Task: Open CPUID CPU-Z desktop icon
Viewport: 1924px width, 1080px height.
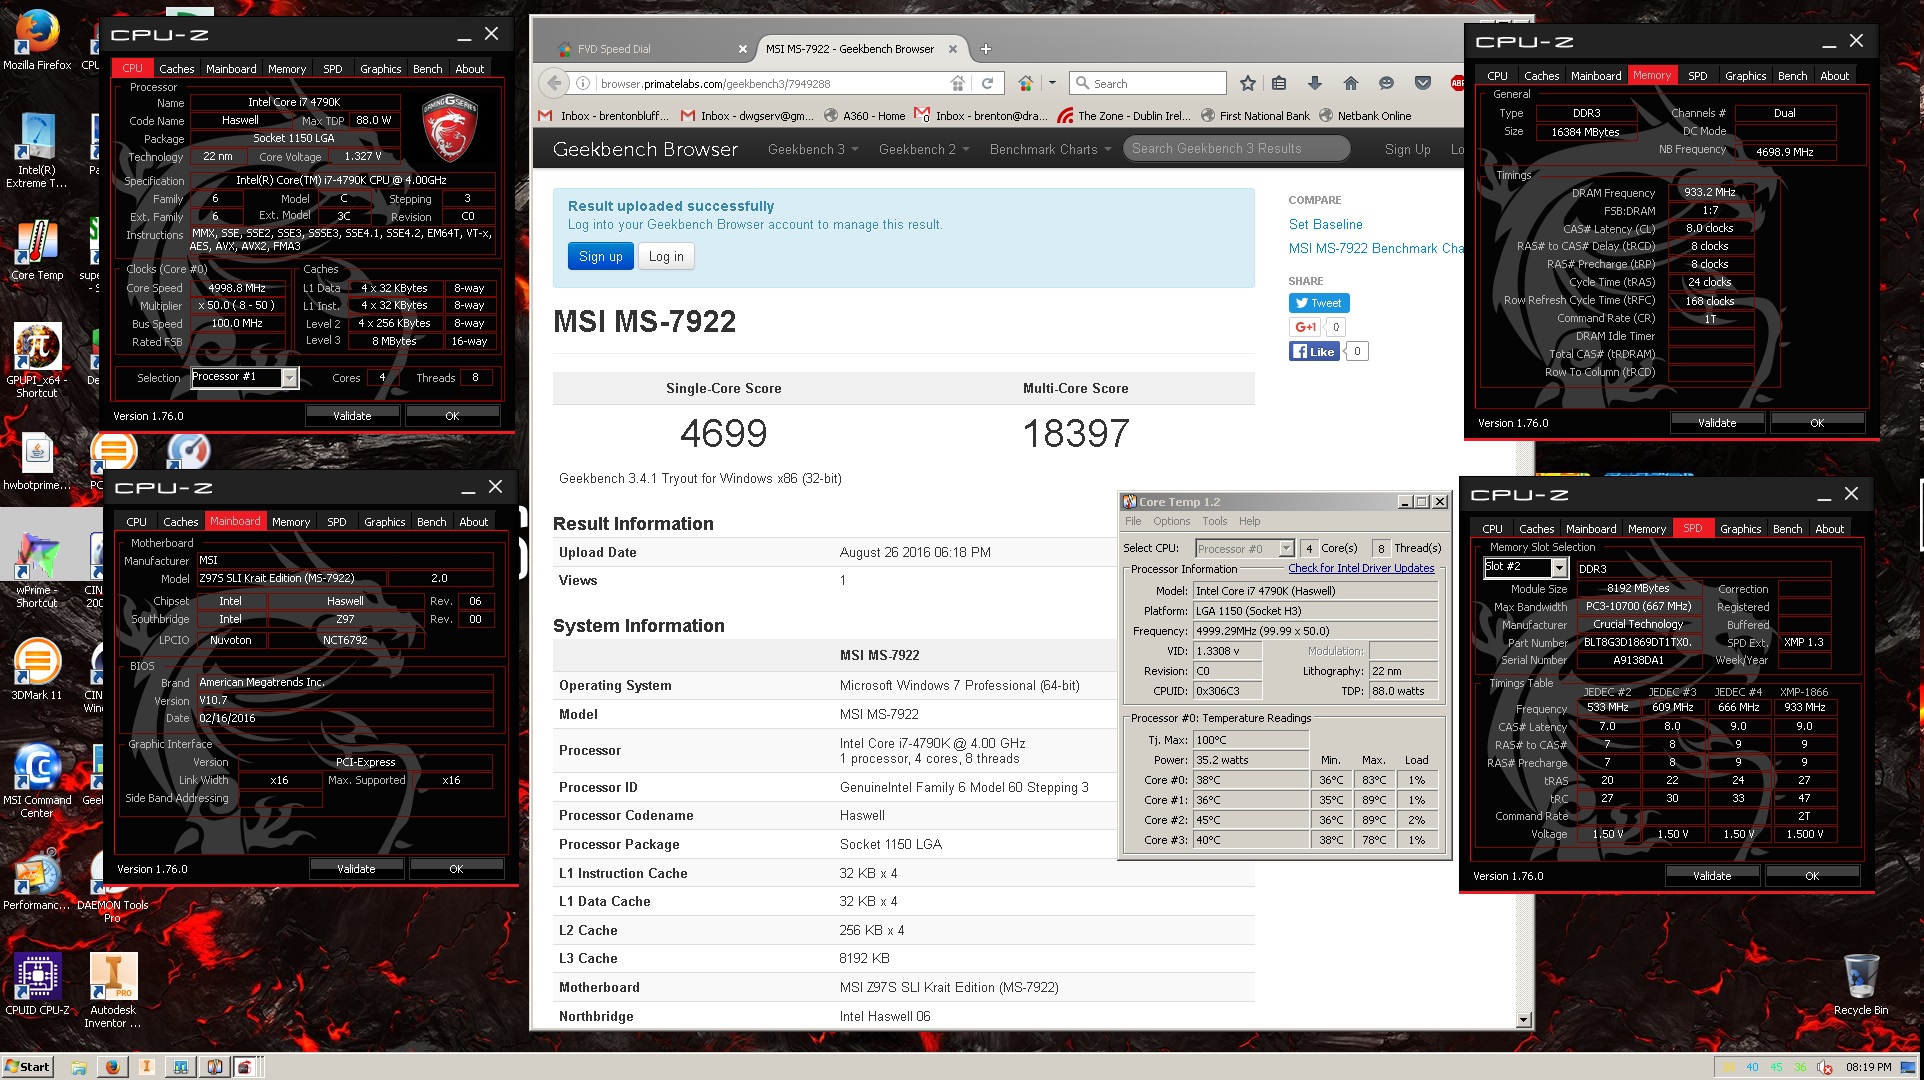Action: coord(37,984)
